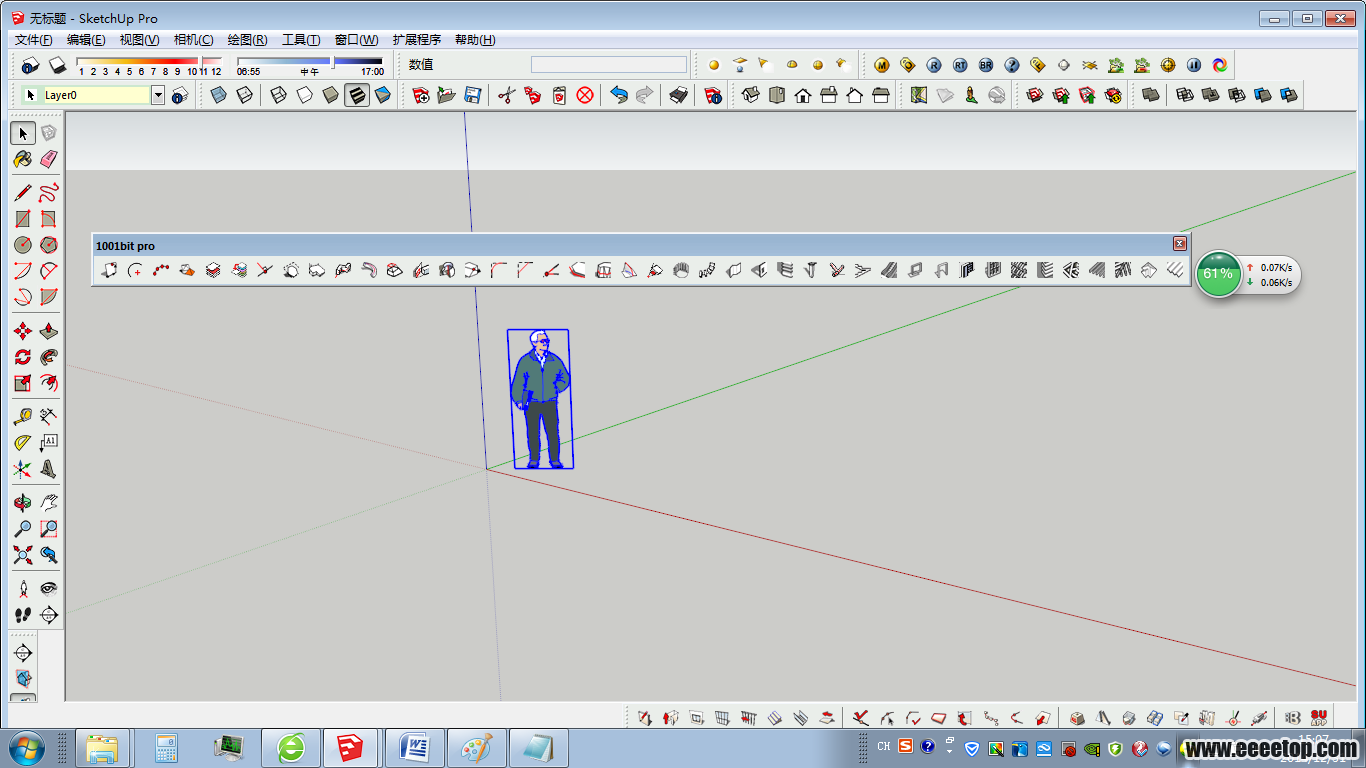The width and height of the screenshot is (1366, 768).
Task: Choose the Rotate tool
Action: 23,357
